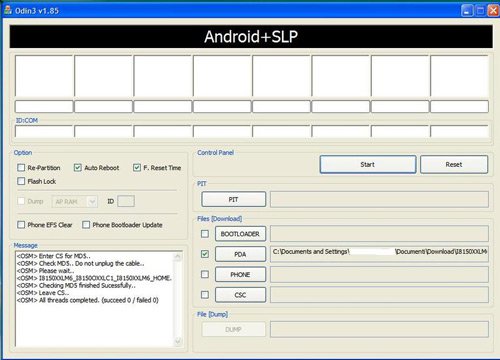Screen dimensions: 500x360
Task: Toggle the Dump checkbox
Action: point(21,201)
